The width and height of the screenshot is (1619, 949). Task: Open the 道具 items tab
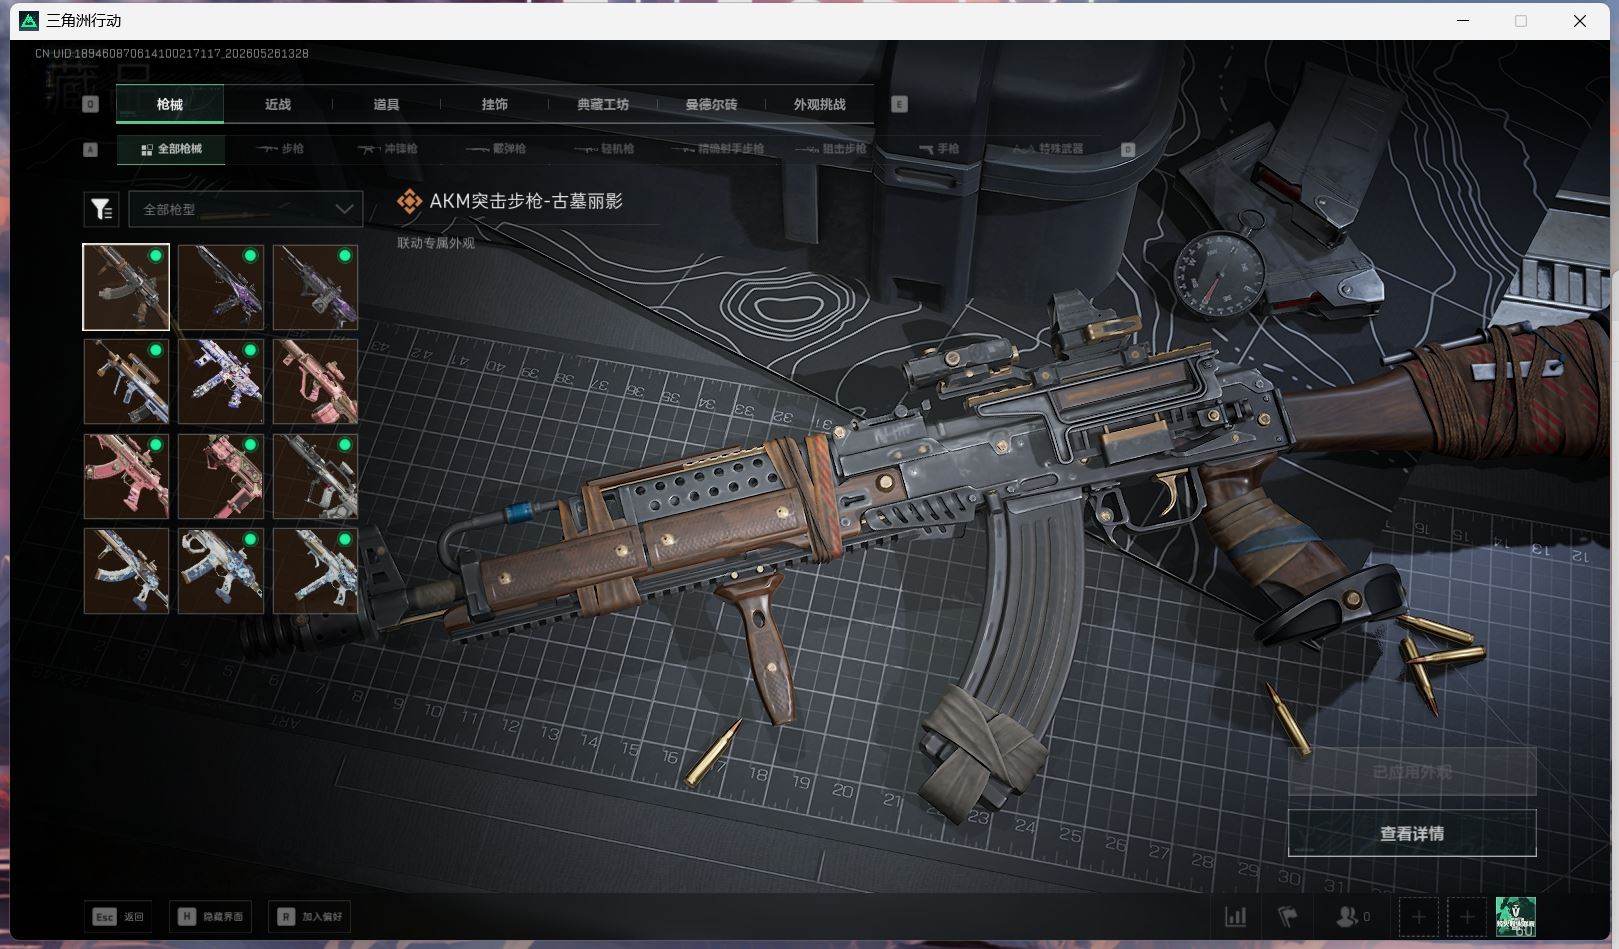coord(386,104)
